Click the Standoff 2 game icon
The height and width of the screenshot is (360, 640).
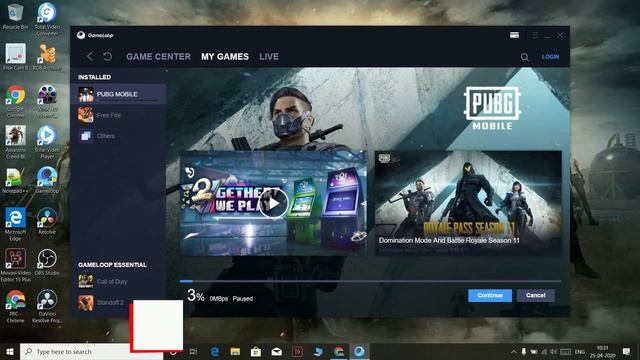click(86, 302)
